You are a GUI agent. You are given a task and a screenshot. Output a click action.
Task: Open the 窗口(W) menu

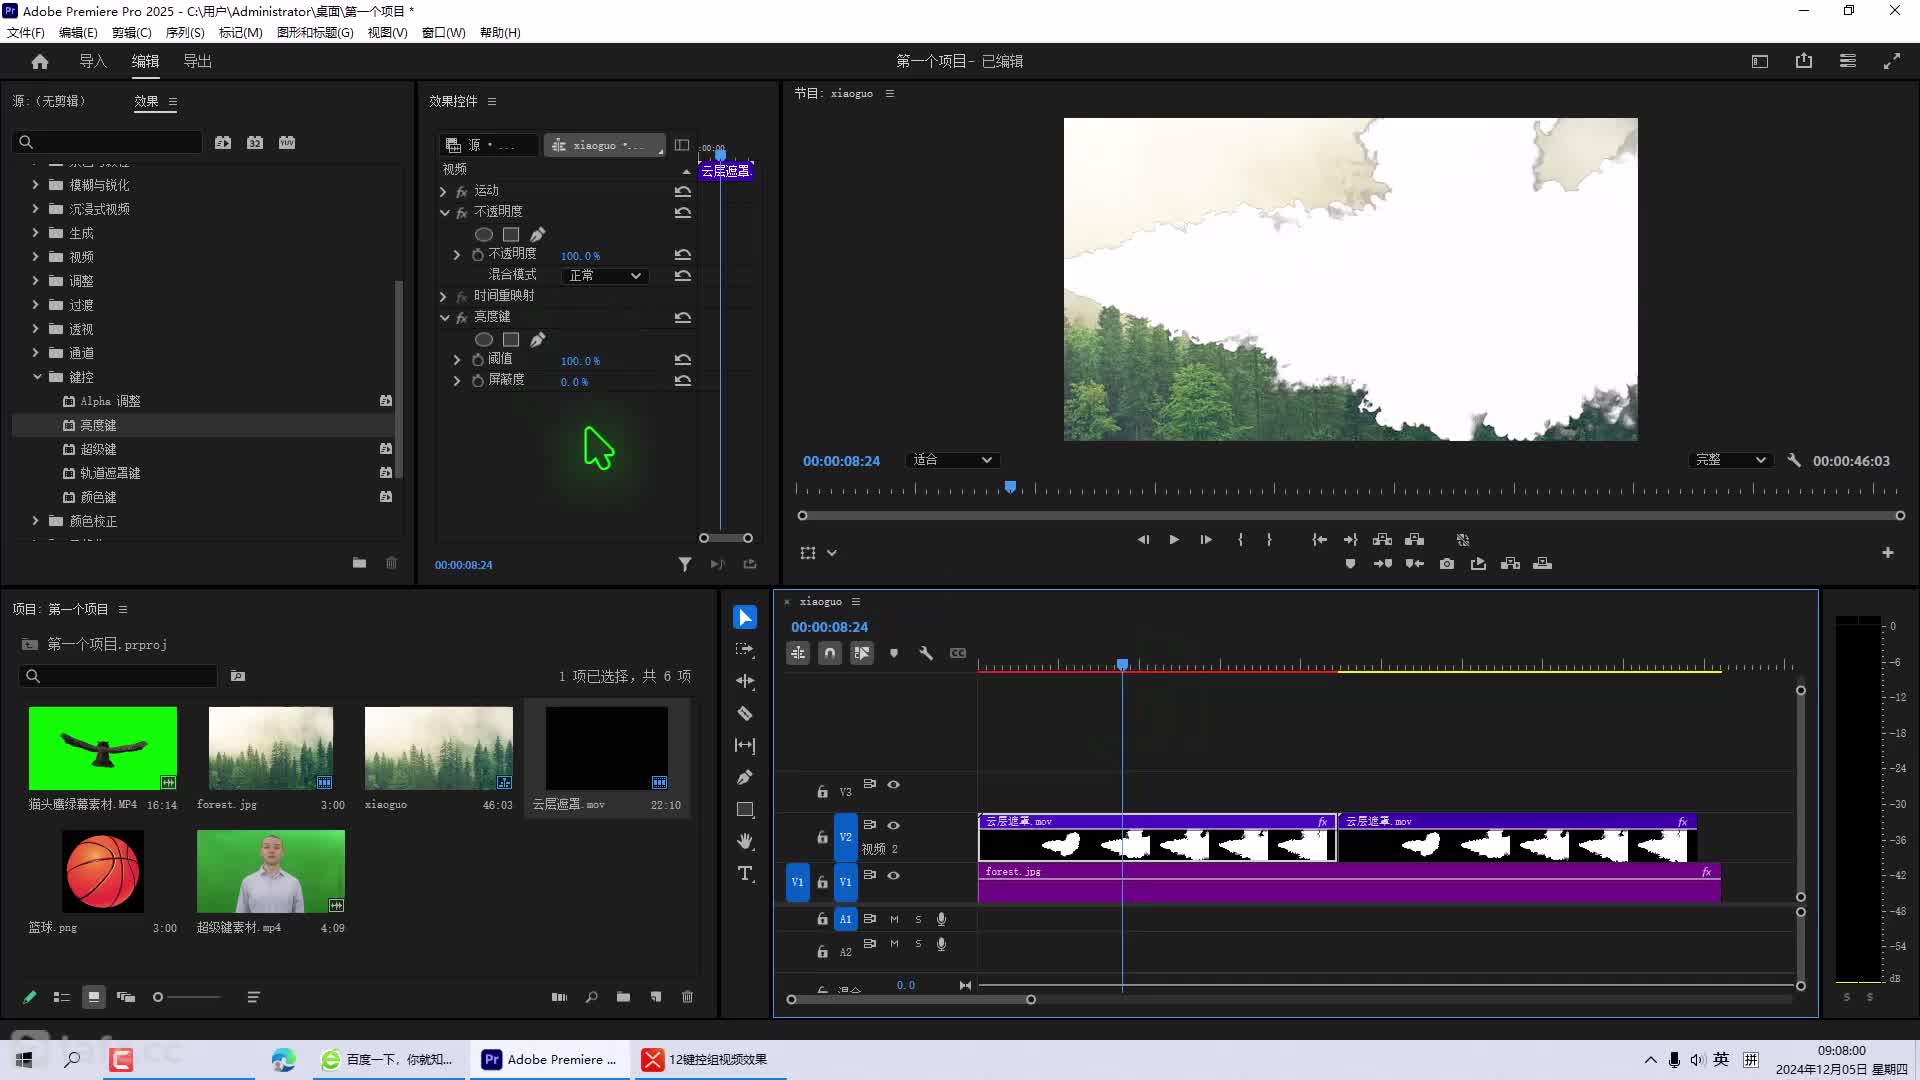tap(443, 33)
